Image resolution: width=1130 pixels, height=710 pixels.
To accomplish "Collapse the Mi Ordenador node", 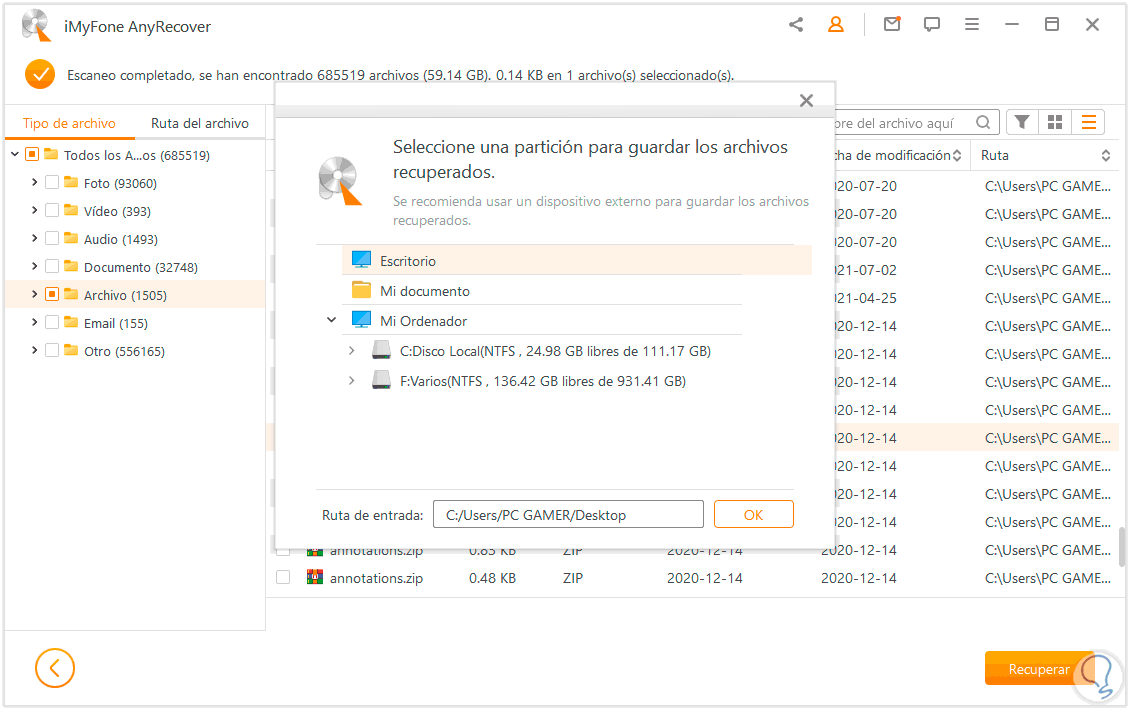I will click(332, 320).
